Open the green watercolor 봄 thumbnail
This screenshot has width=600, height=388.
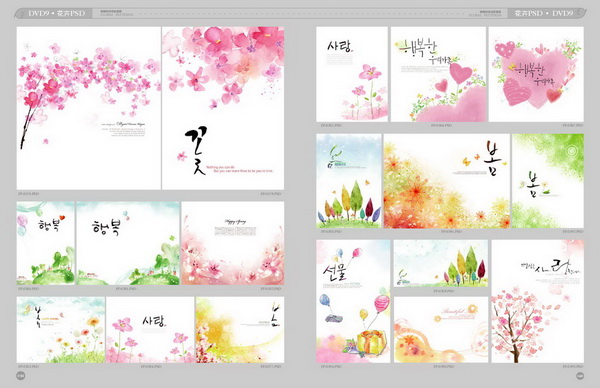tap(548, 181)
